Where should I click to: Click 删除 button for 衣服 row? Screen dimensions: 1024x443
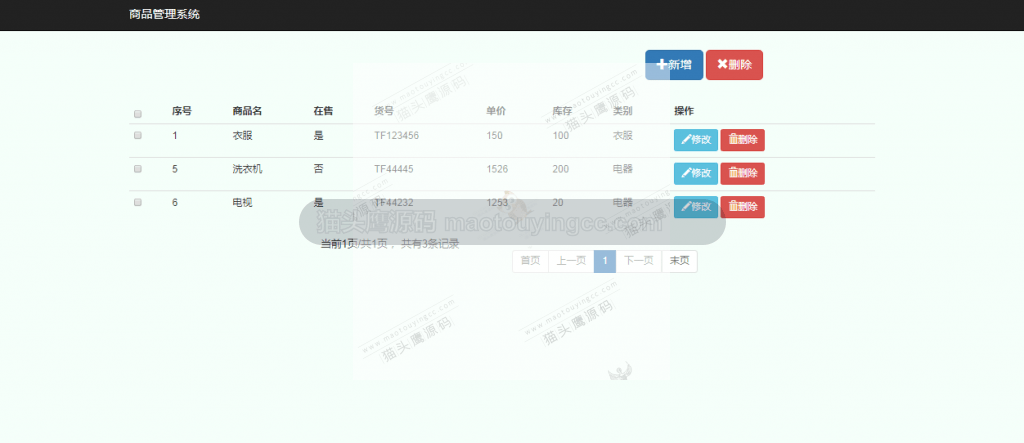tap(743, 140)
